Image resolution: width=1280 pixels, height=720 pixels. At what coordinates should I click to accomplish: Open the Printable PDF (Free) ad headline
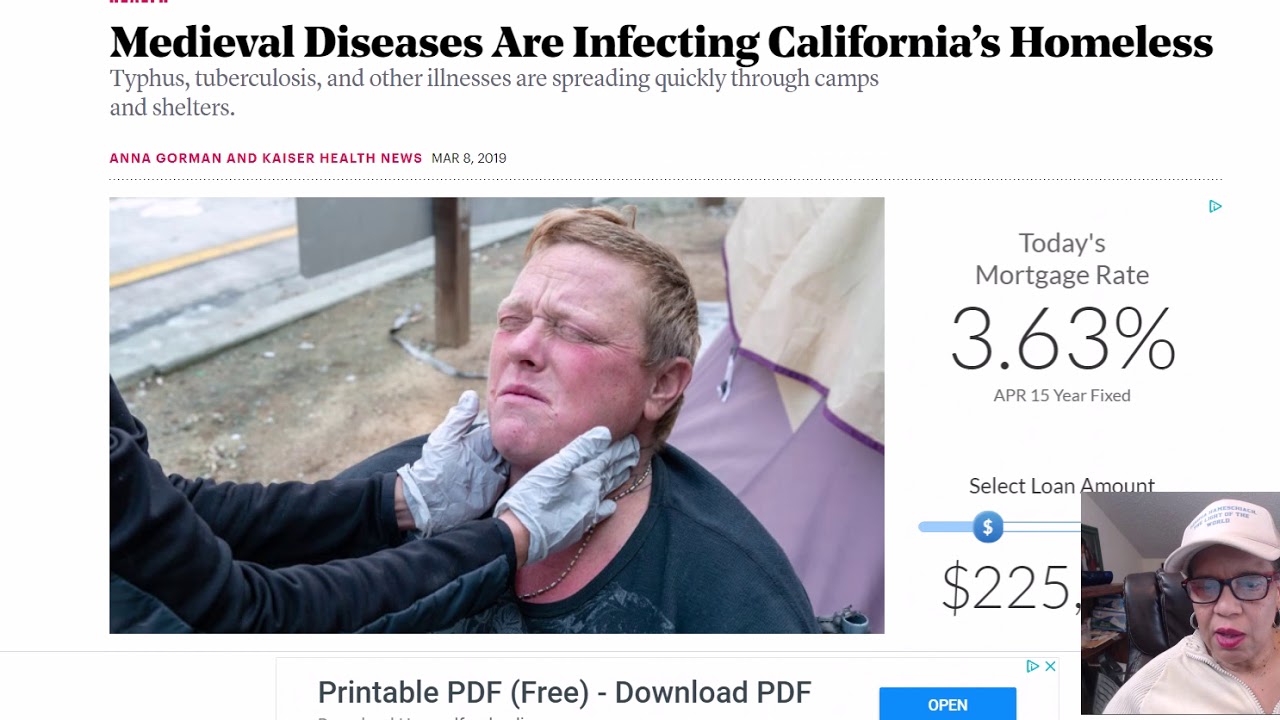point(564,692)
